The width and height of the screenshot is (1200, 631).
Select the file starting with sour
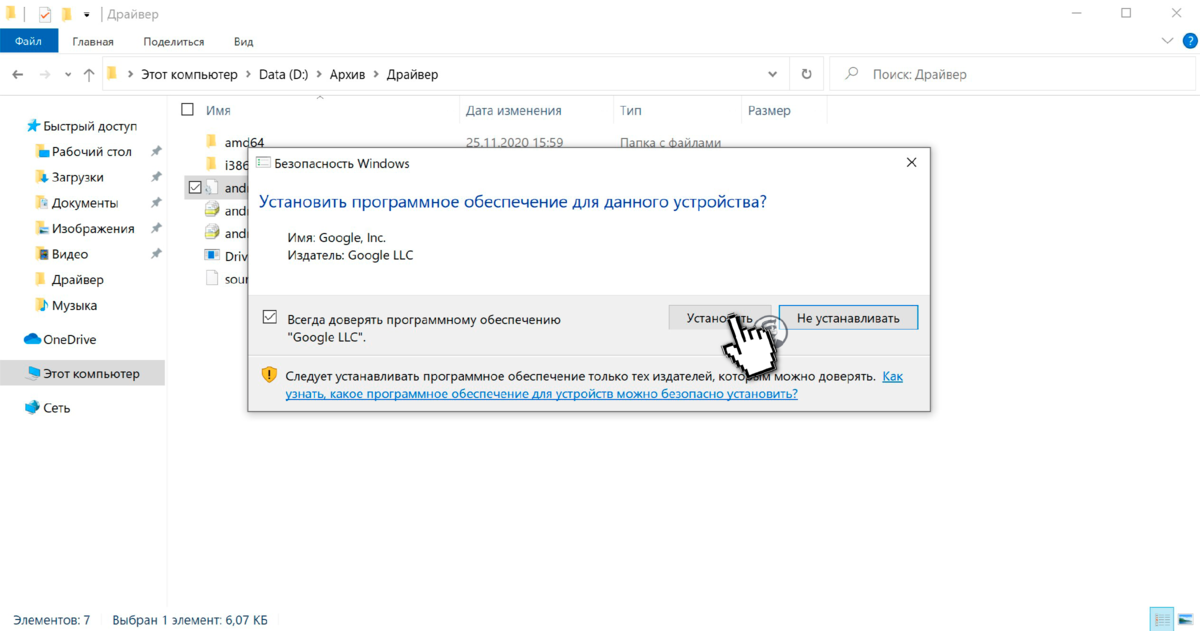tap(236, 279)
